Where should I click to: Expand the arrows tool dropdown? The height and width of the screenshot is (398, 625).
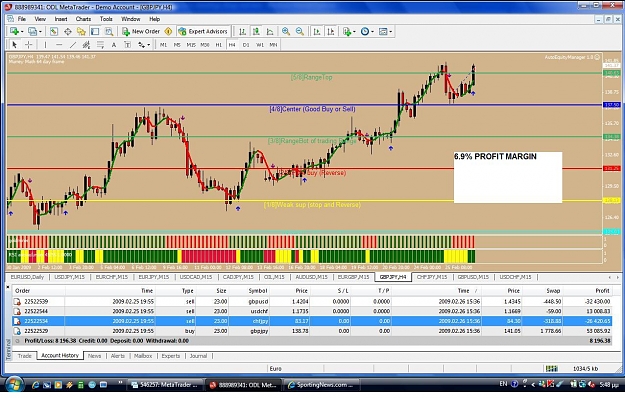(149, 45)
